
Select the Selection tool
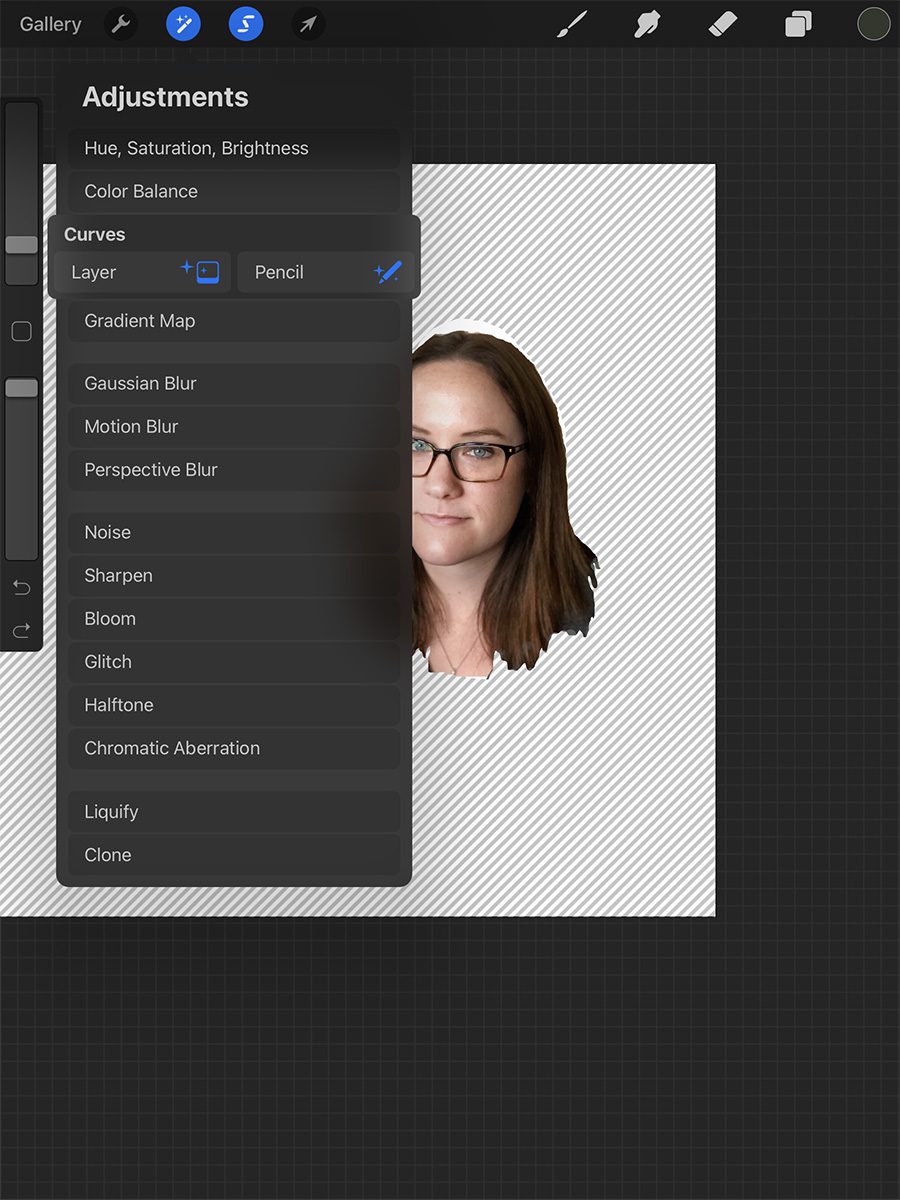(x=245, y=24)
